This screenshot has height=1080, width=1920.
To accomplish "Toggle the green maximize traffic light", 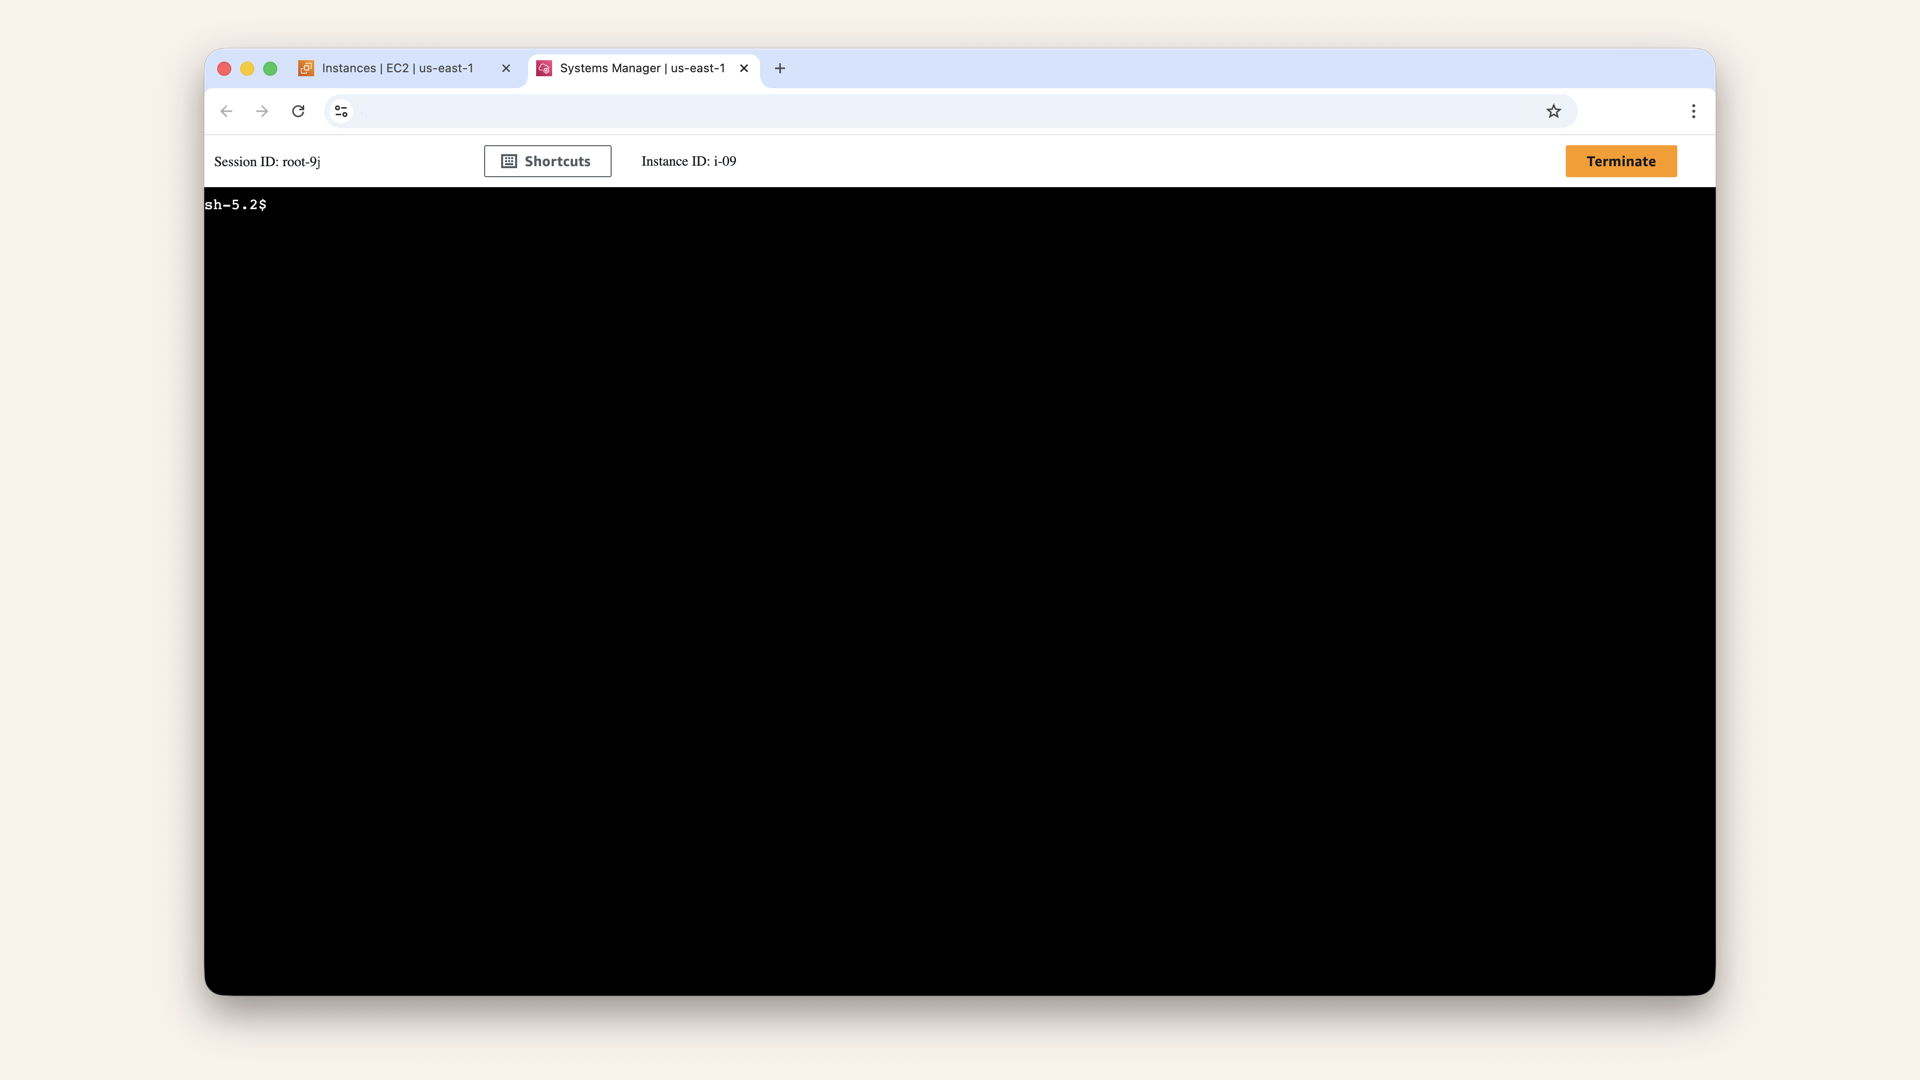I will 270,68.
